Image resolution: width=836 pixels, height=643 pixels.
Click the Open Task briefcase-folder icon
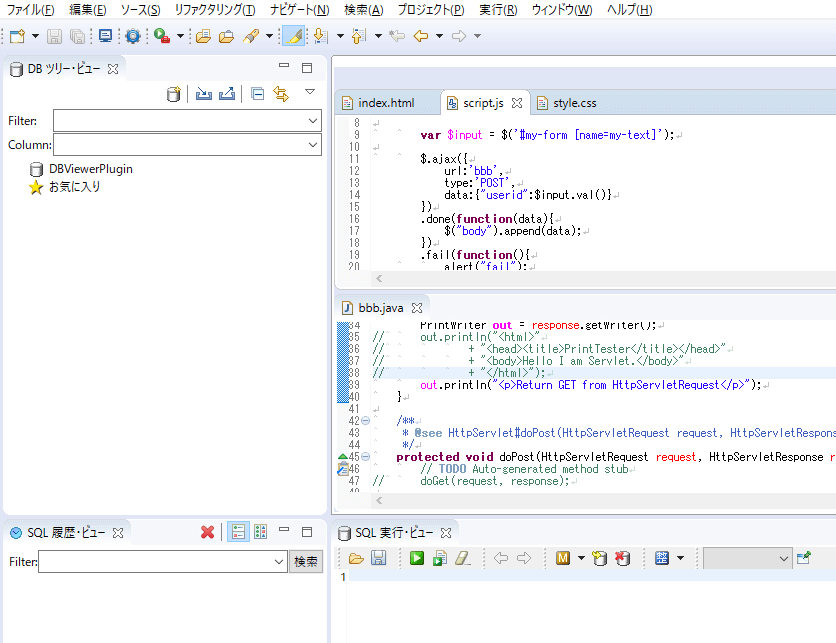pyautogui.click(x=227, y=36)
